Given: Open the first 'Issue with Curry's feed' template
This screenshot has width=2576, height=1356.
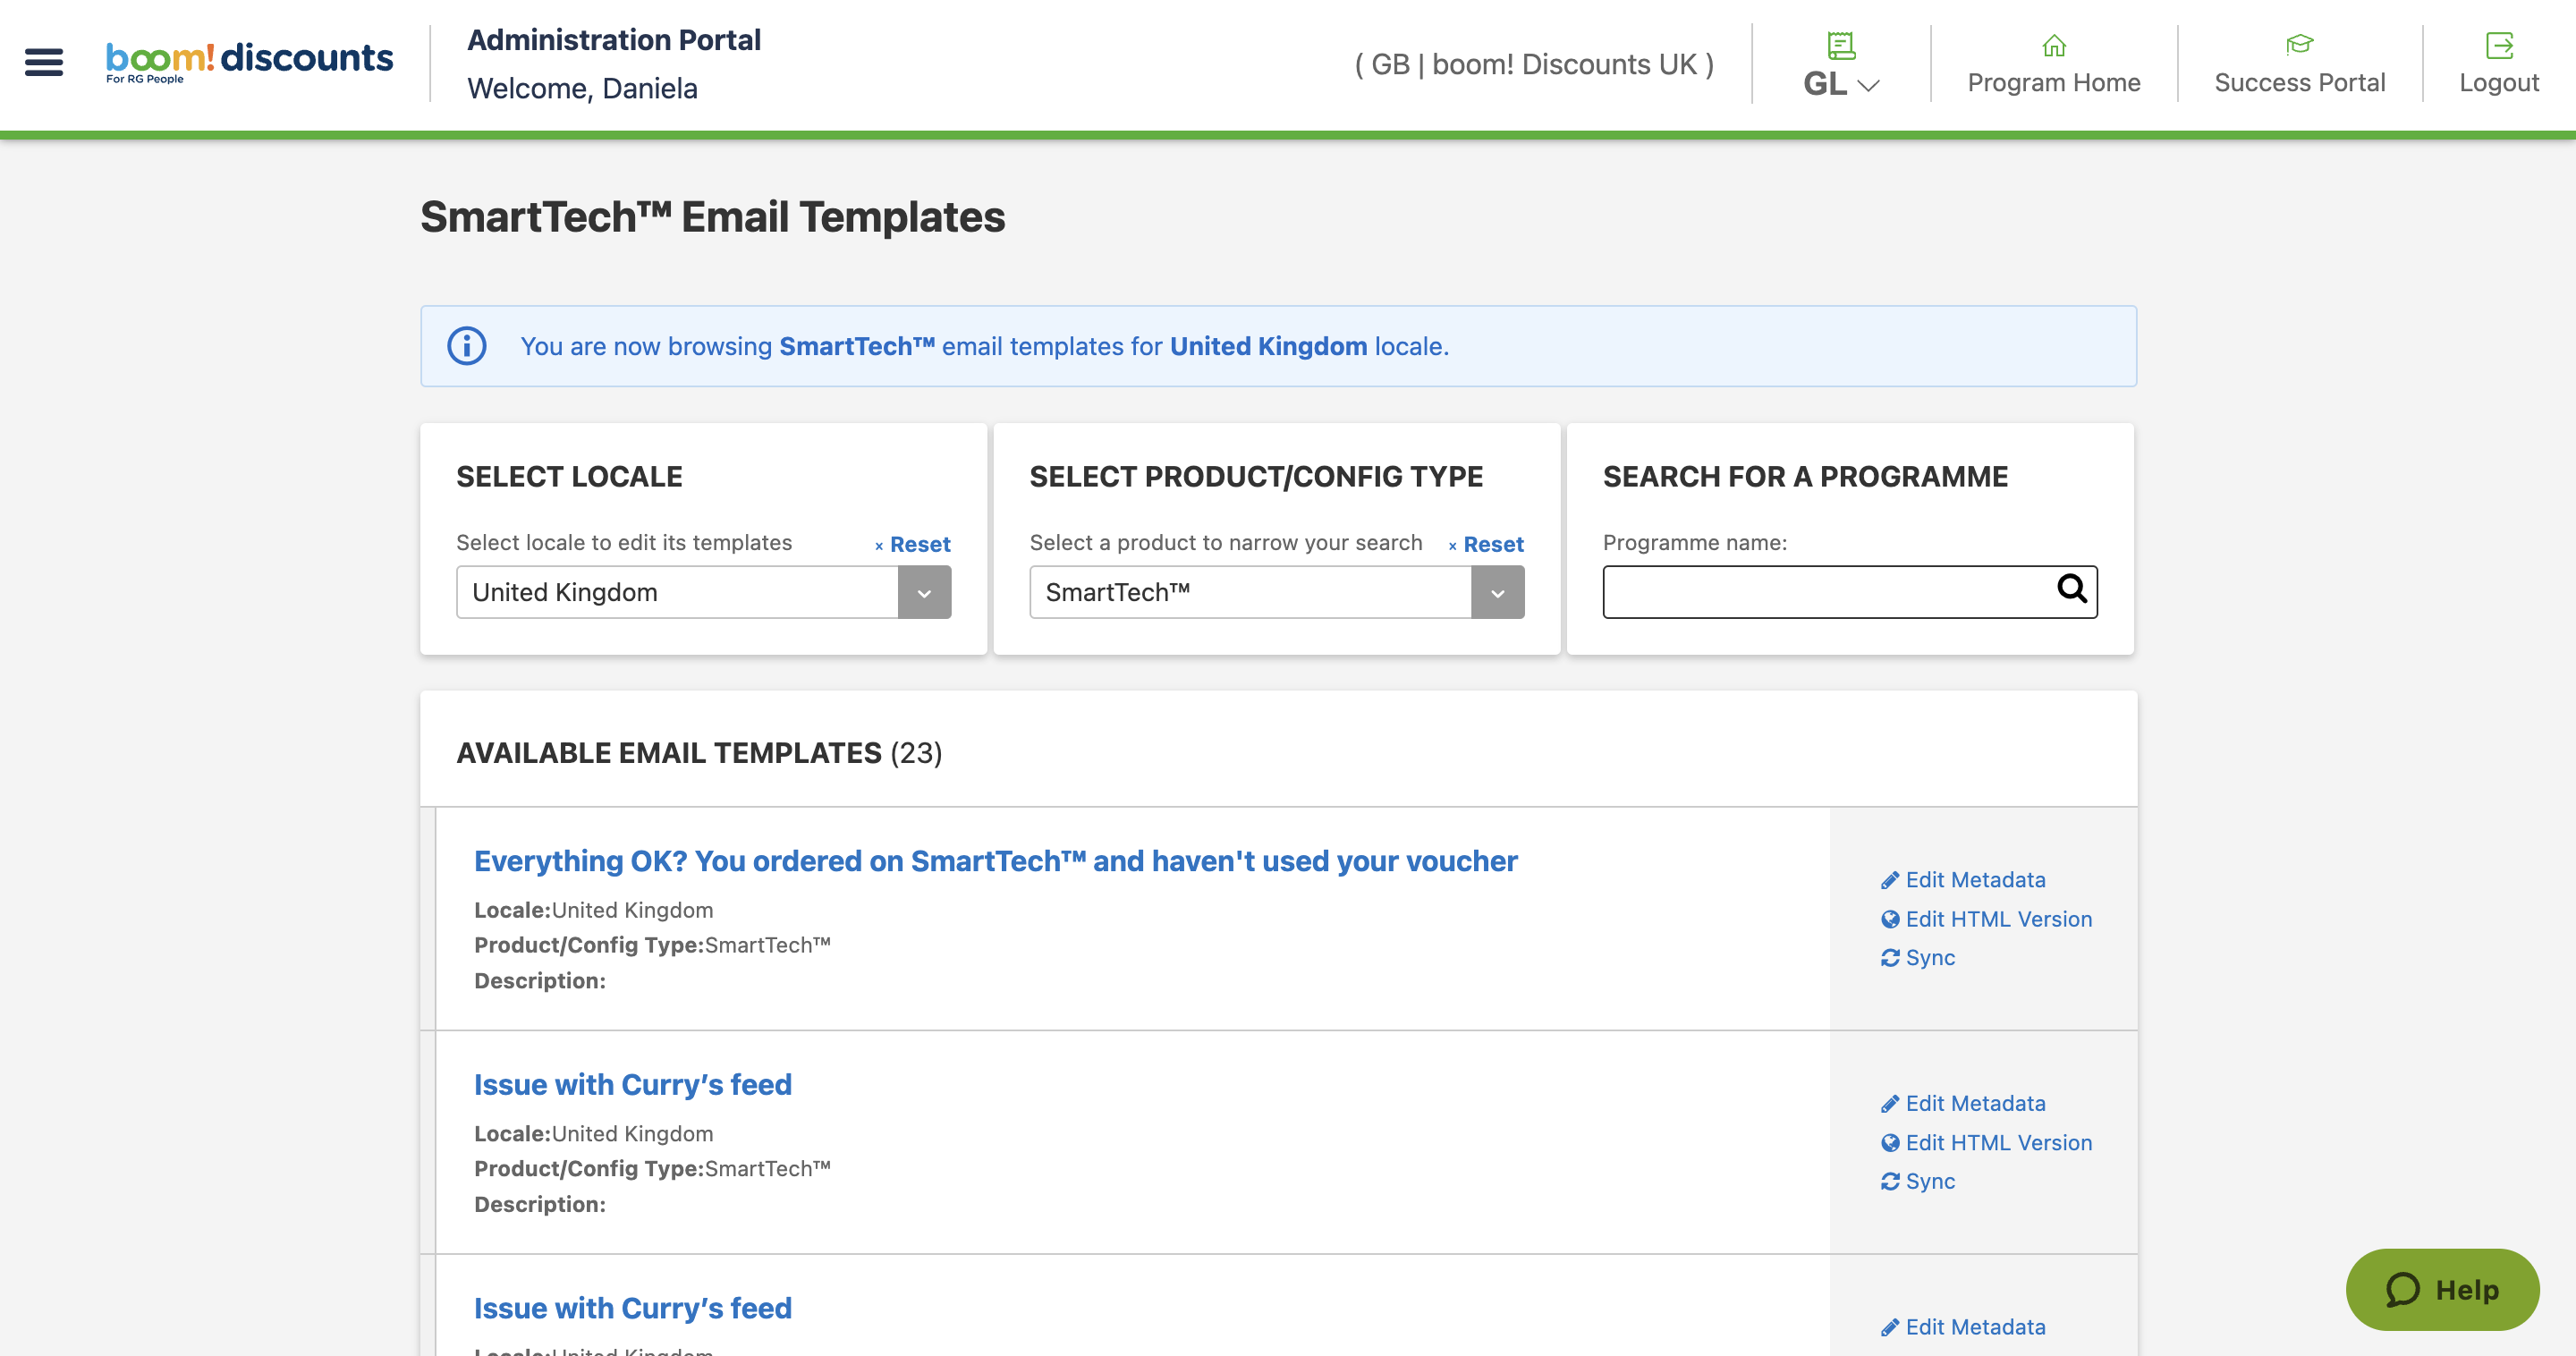Looking at the screenshot, I should [x=632, y=1085].
